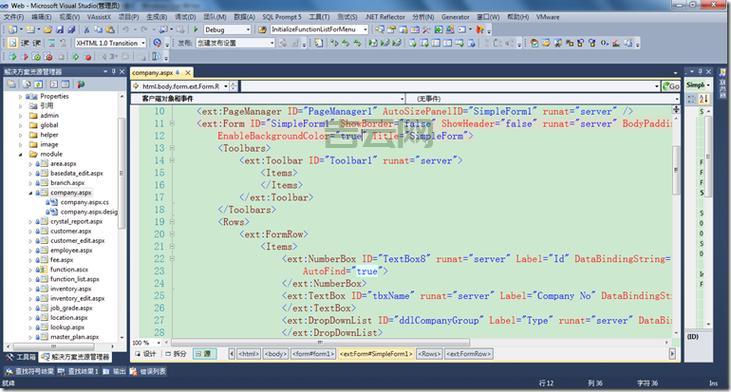
Task: Click the last orange icon on top toolbar
Action: coord(480,29)
